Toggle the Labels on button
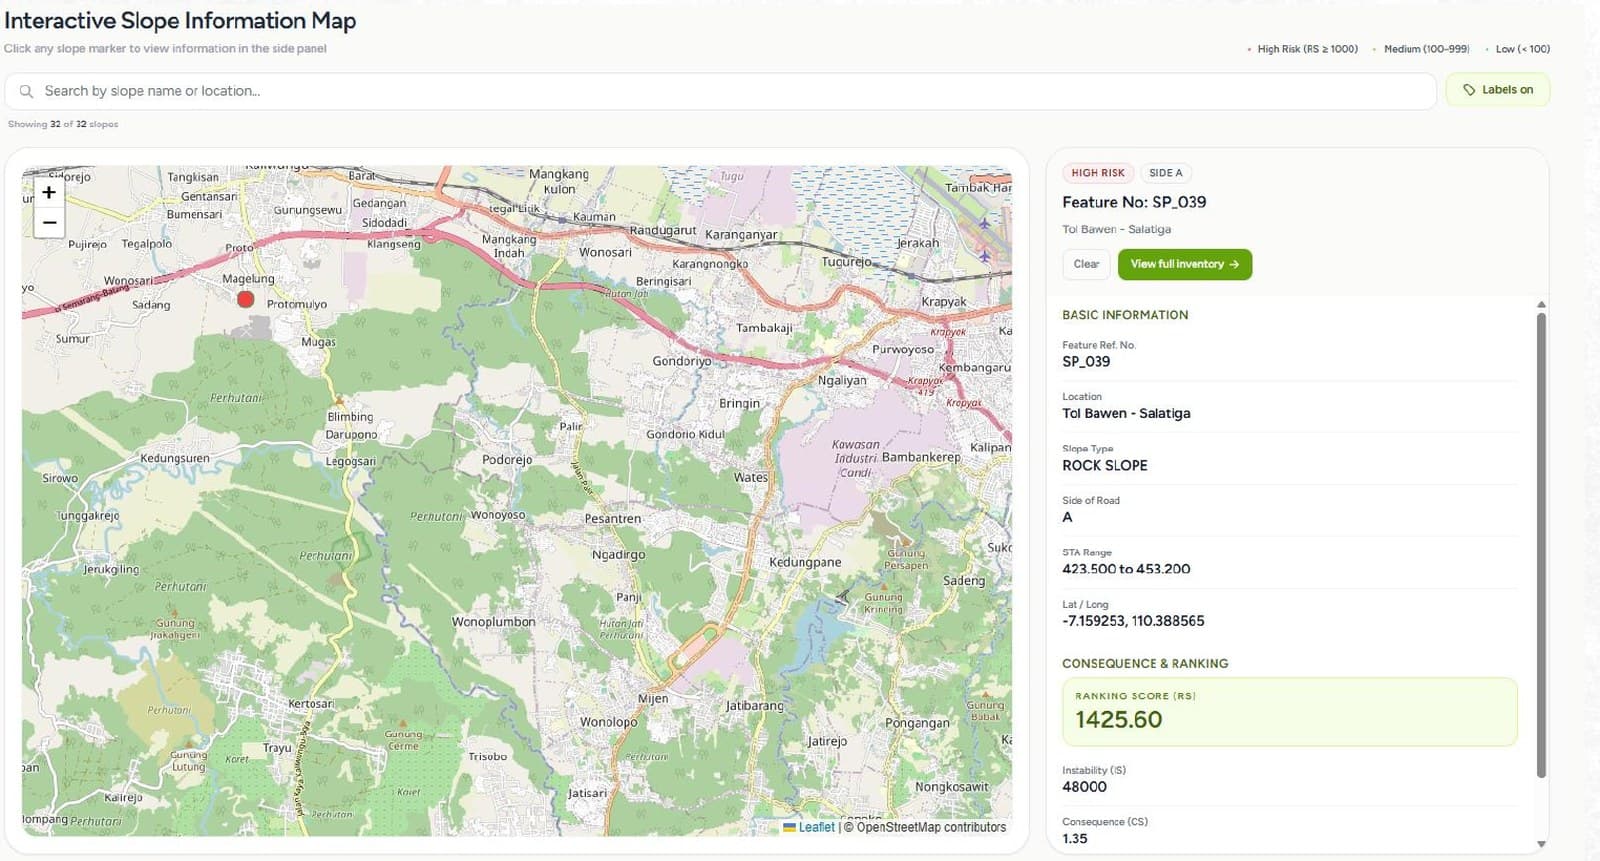Screen dimensions: 1600x861 [x=1498, y=90]
